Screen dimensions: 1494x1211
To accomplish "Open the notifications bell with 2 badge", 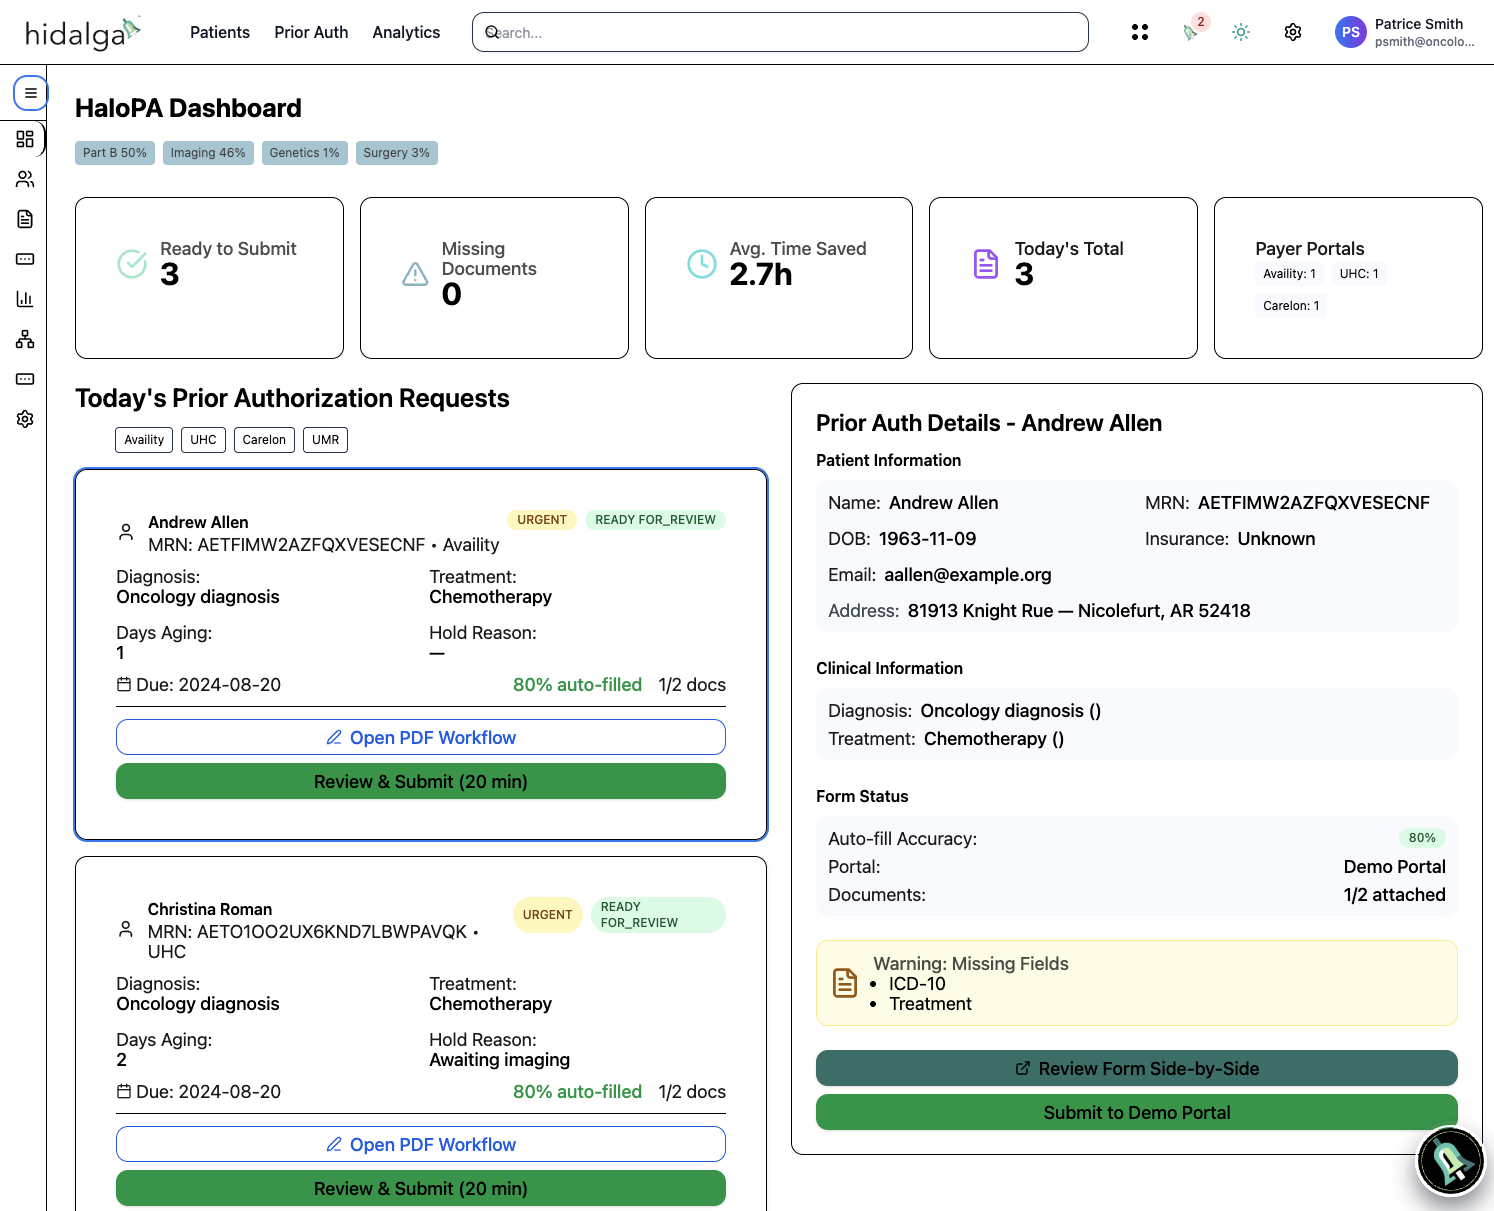I will tap(1190, 32).
